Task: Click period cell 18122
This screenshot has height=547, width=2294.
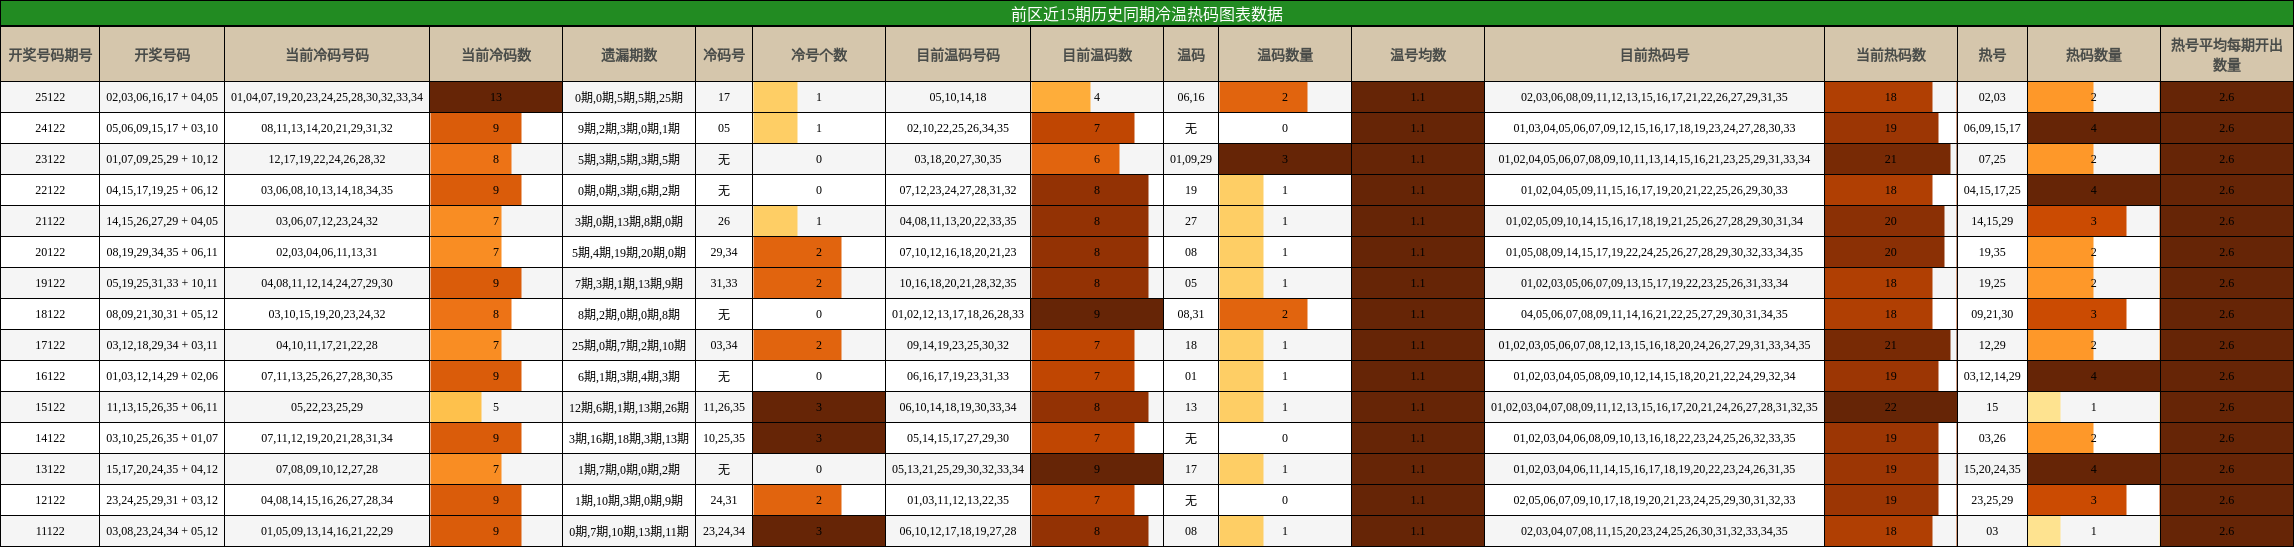Action: tap(50, 314)
